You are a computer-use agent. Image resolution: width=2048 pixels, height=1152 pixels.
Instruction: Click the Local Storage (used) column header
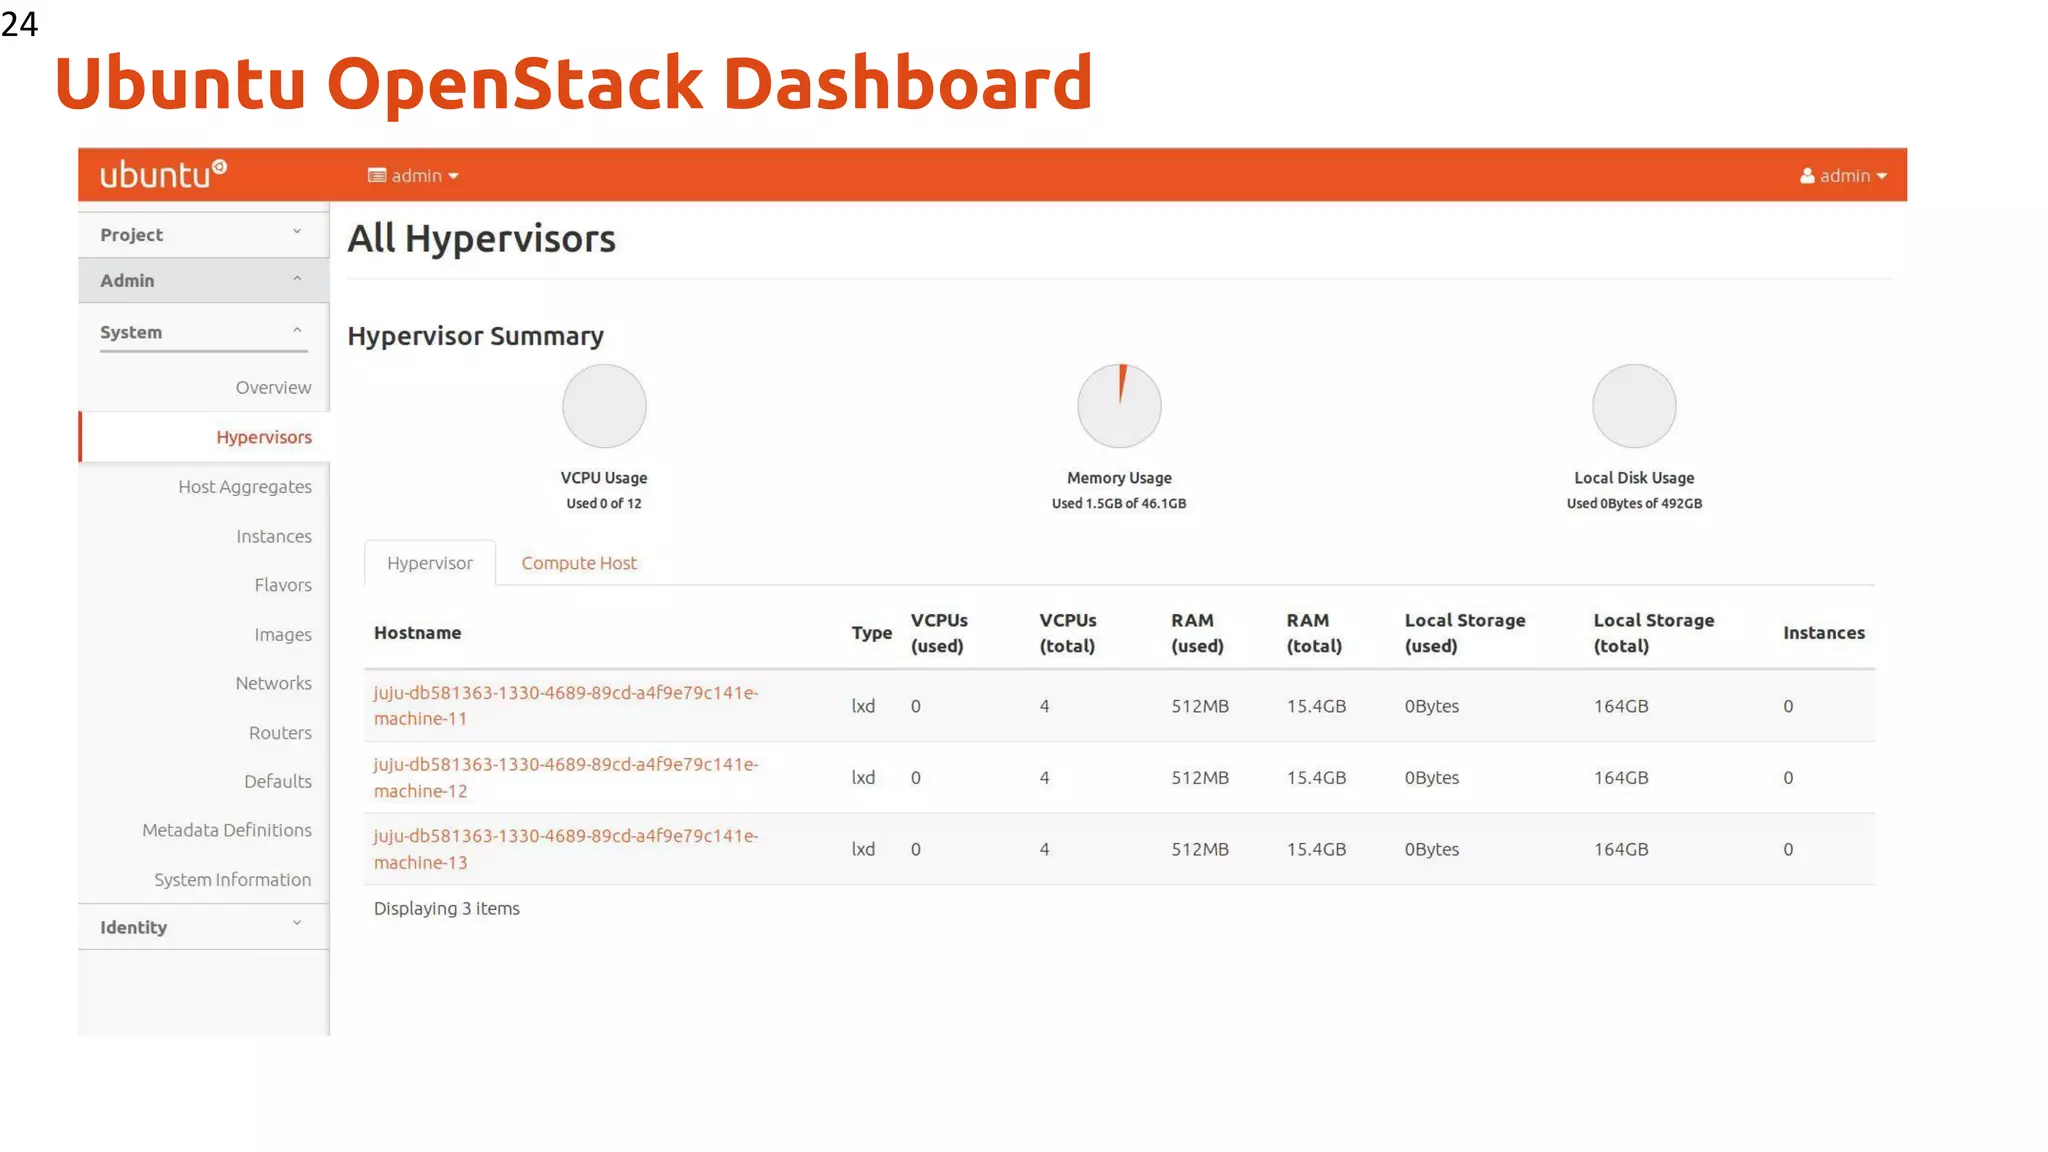(x=1465, y=633)
